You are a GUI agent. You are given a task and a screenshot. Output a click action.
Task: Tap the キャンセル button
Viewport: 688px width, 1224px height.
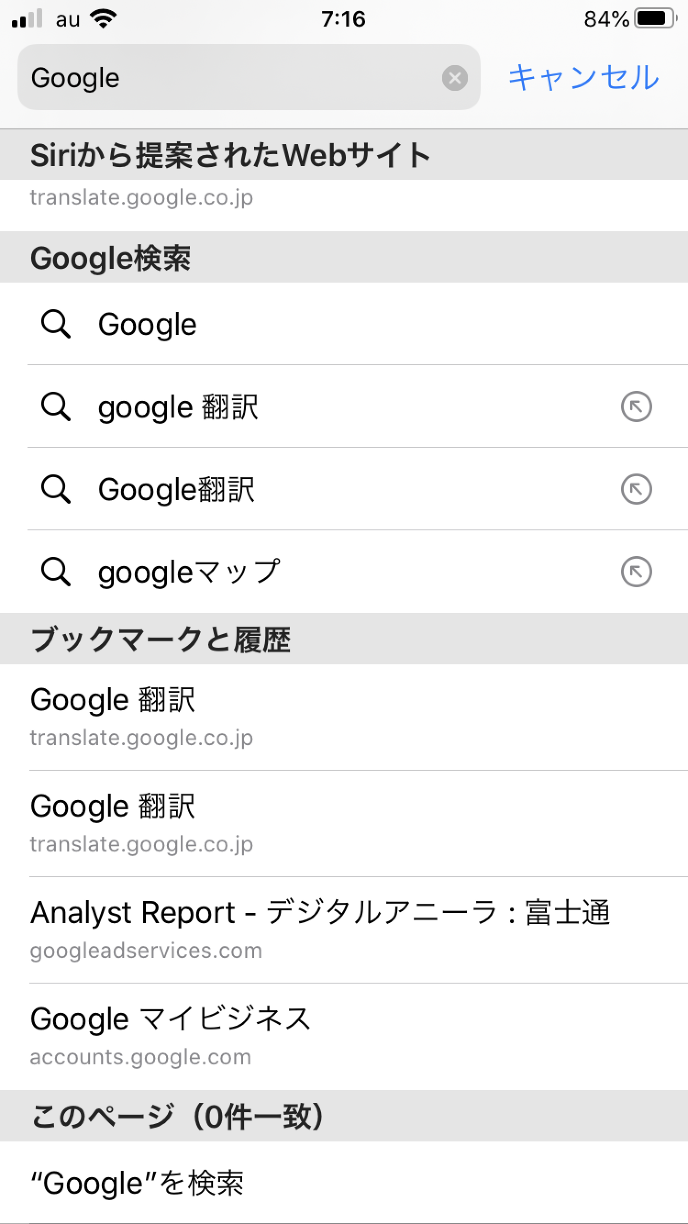tap(584, 77)
